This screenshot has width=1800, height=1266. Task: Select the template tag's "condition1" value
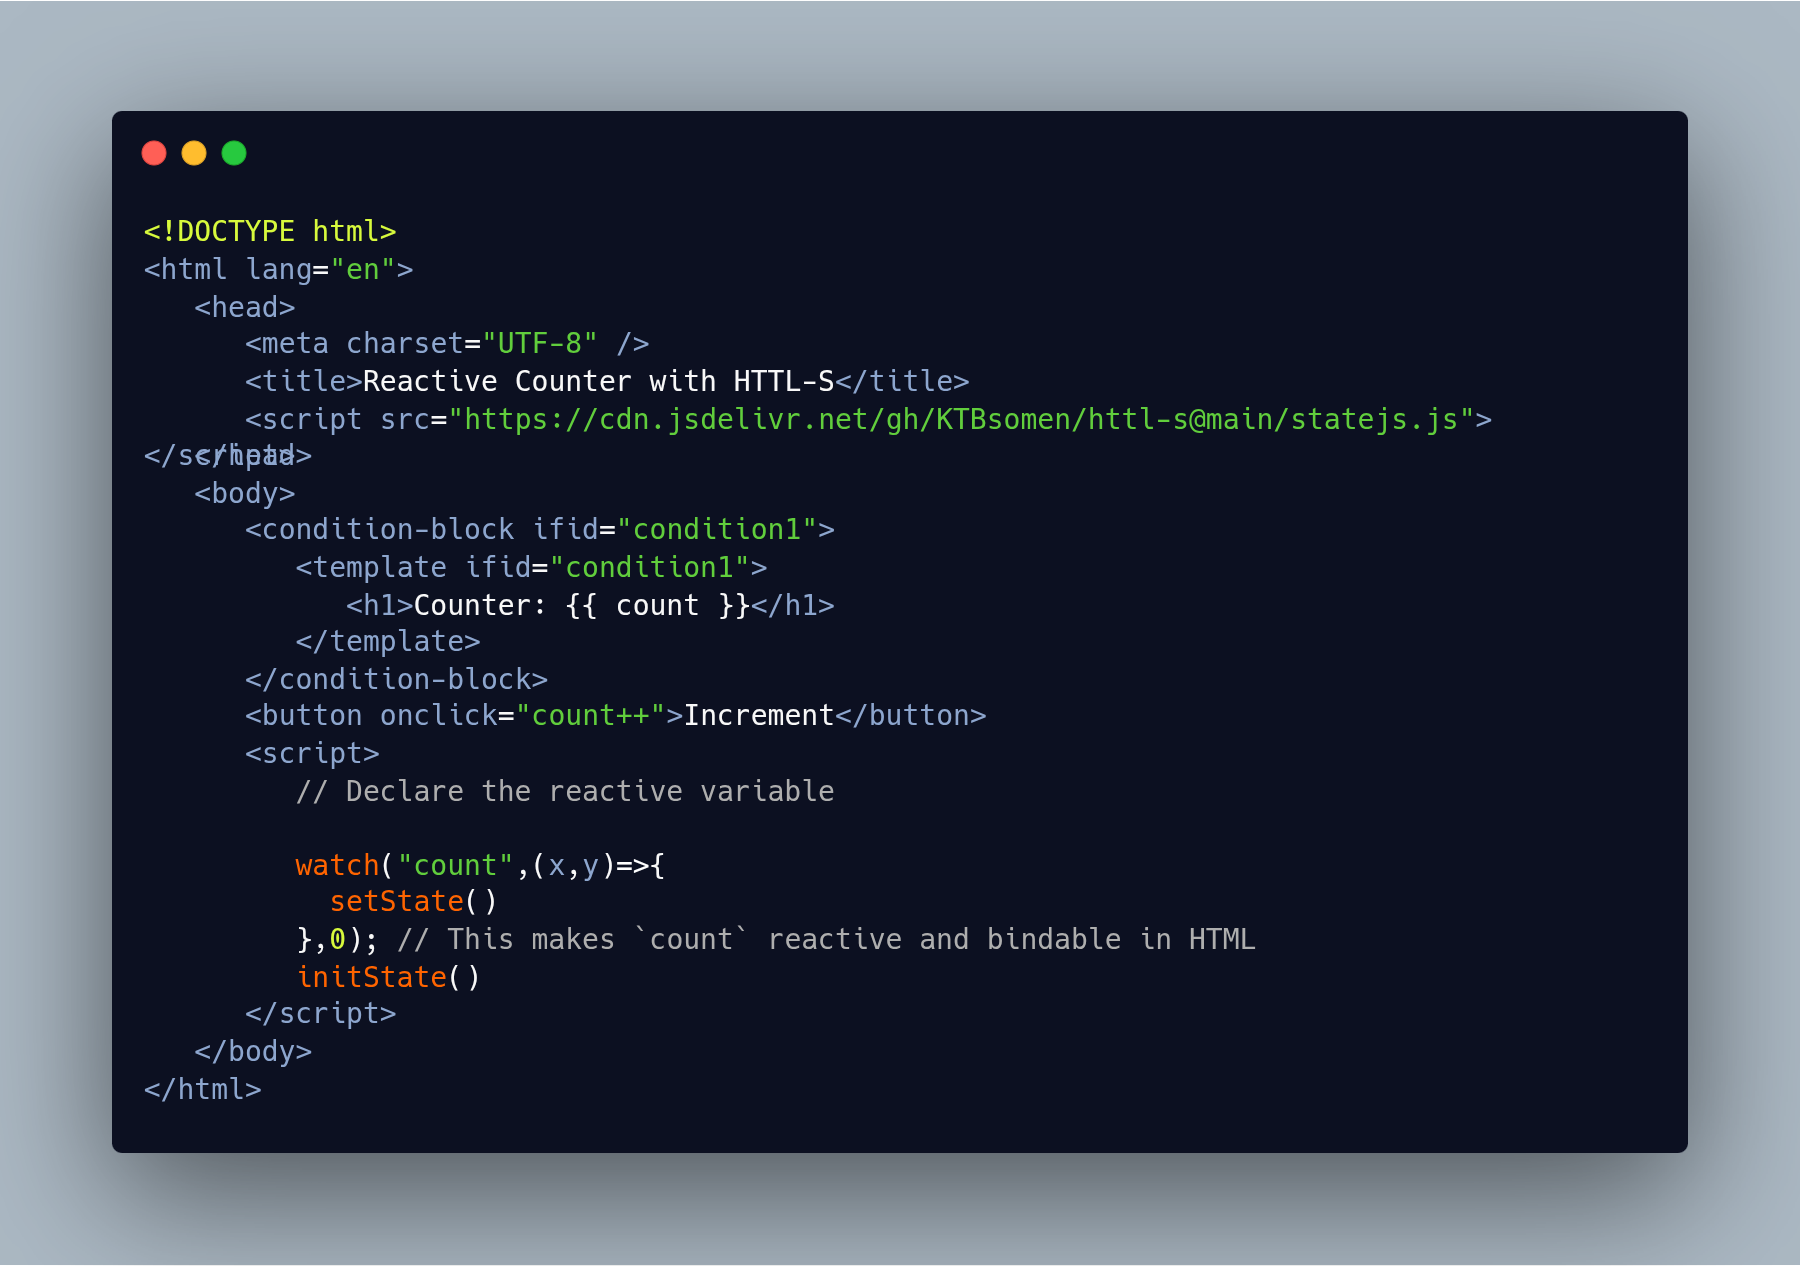point(650,567)
